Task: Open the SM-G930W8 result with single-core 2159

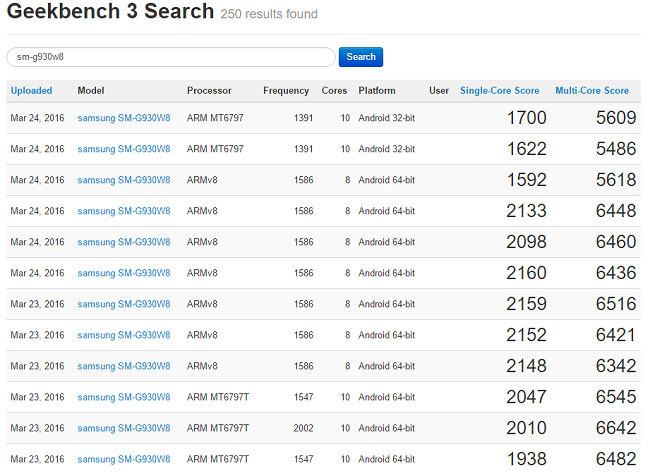Action: pyautogui.click(x=124, y=304)
